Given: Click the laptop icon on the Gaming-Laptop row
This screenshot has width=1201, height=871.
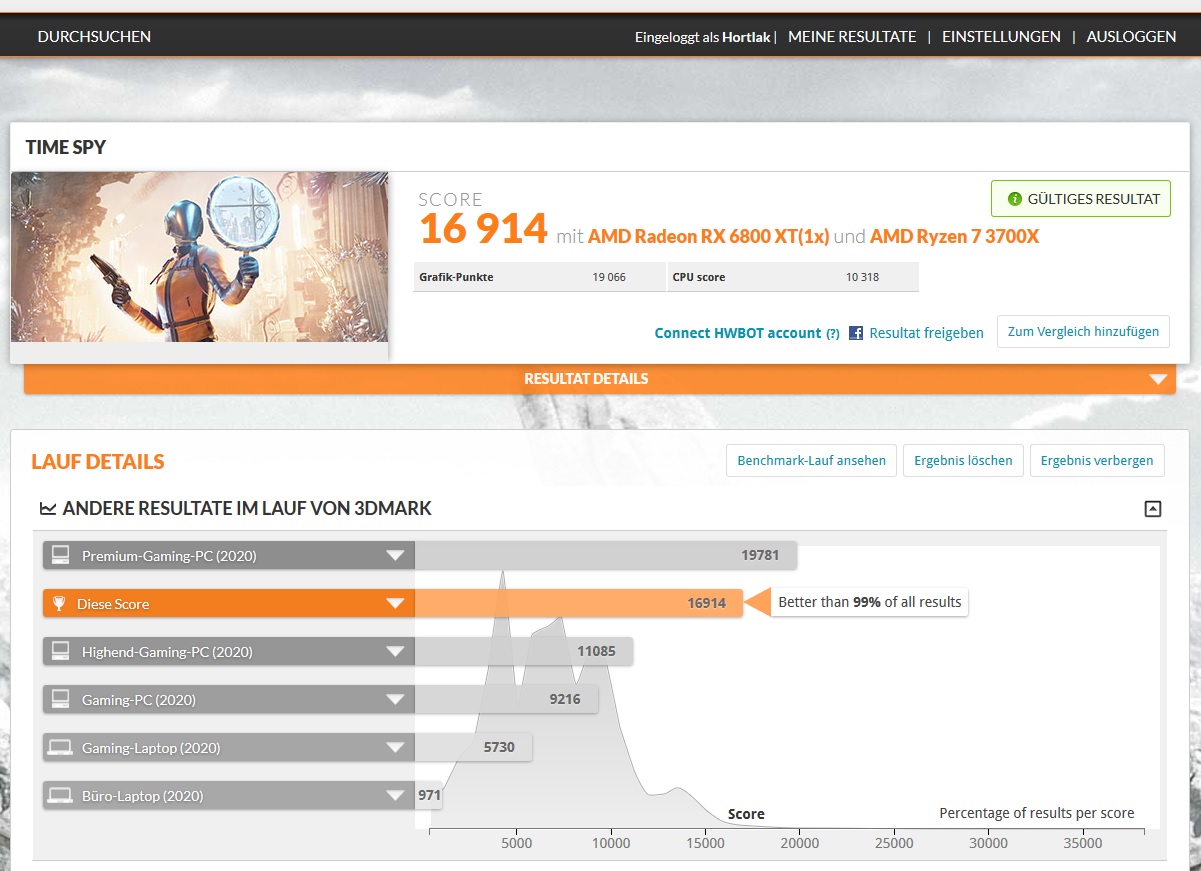Looking at the screenshot, I should [x=60, y=747].
